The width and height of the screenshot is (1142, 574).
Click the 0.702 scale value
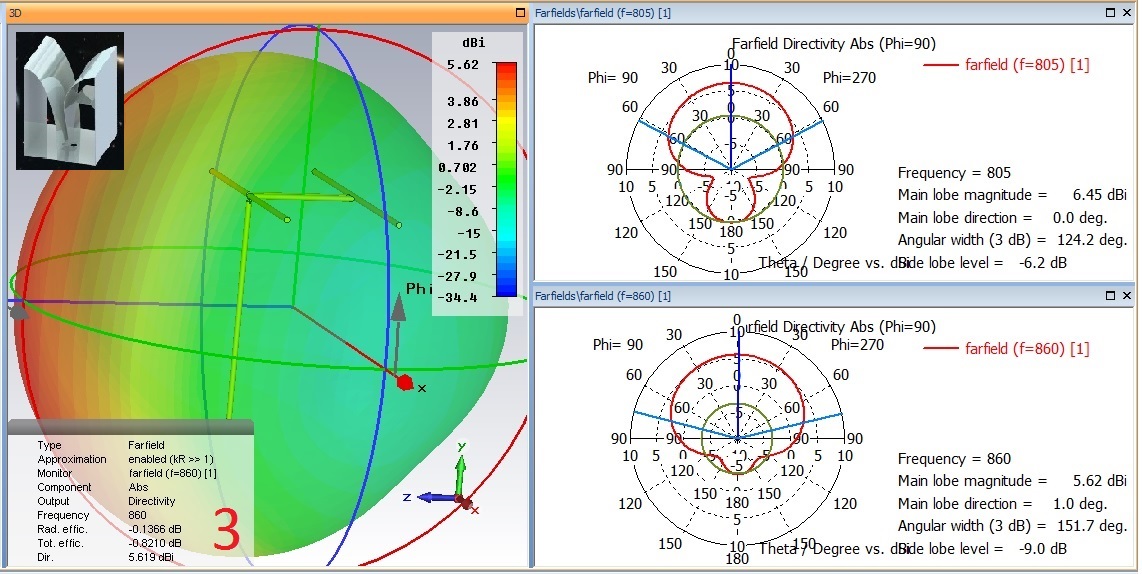[x=457, y=168]
